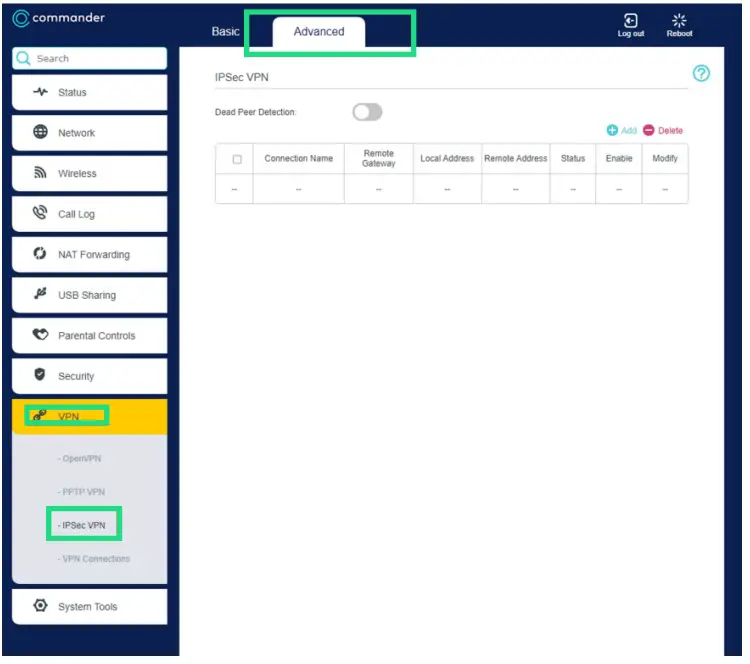This screenshot has width=750, height=664.
Task: Open the Security menu item
Action: click(90, 376)
